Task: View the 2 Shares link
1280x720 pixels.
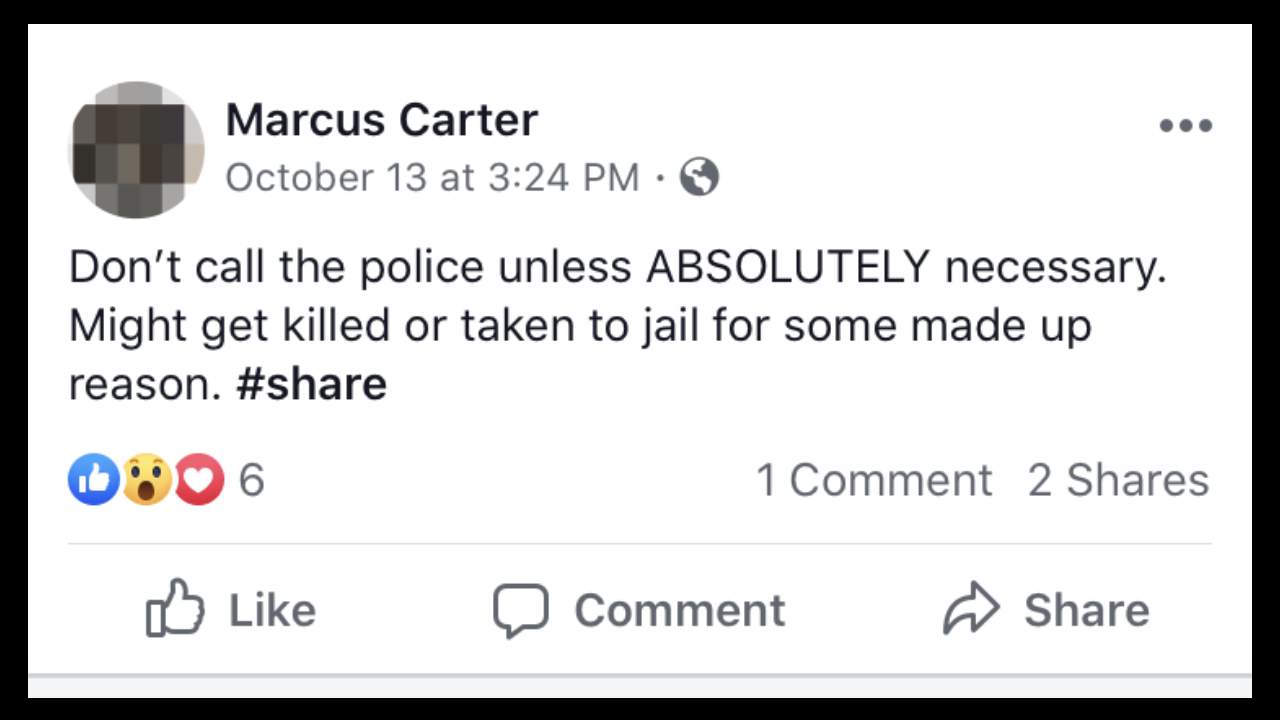Action: tap(1118, 480)
